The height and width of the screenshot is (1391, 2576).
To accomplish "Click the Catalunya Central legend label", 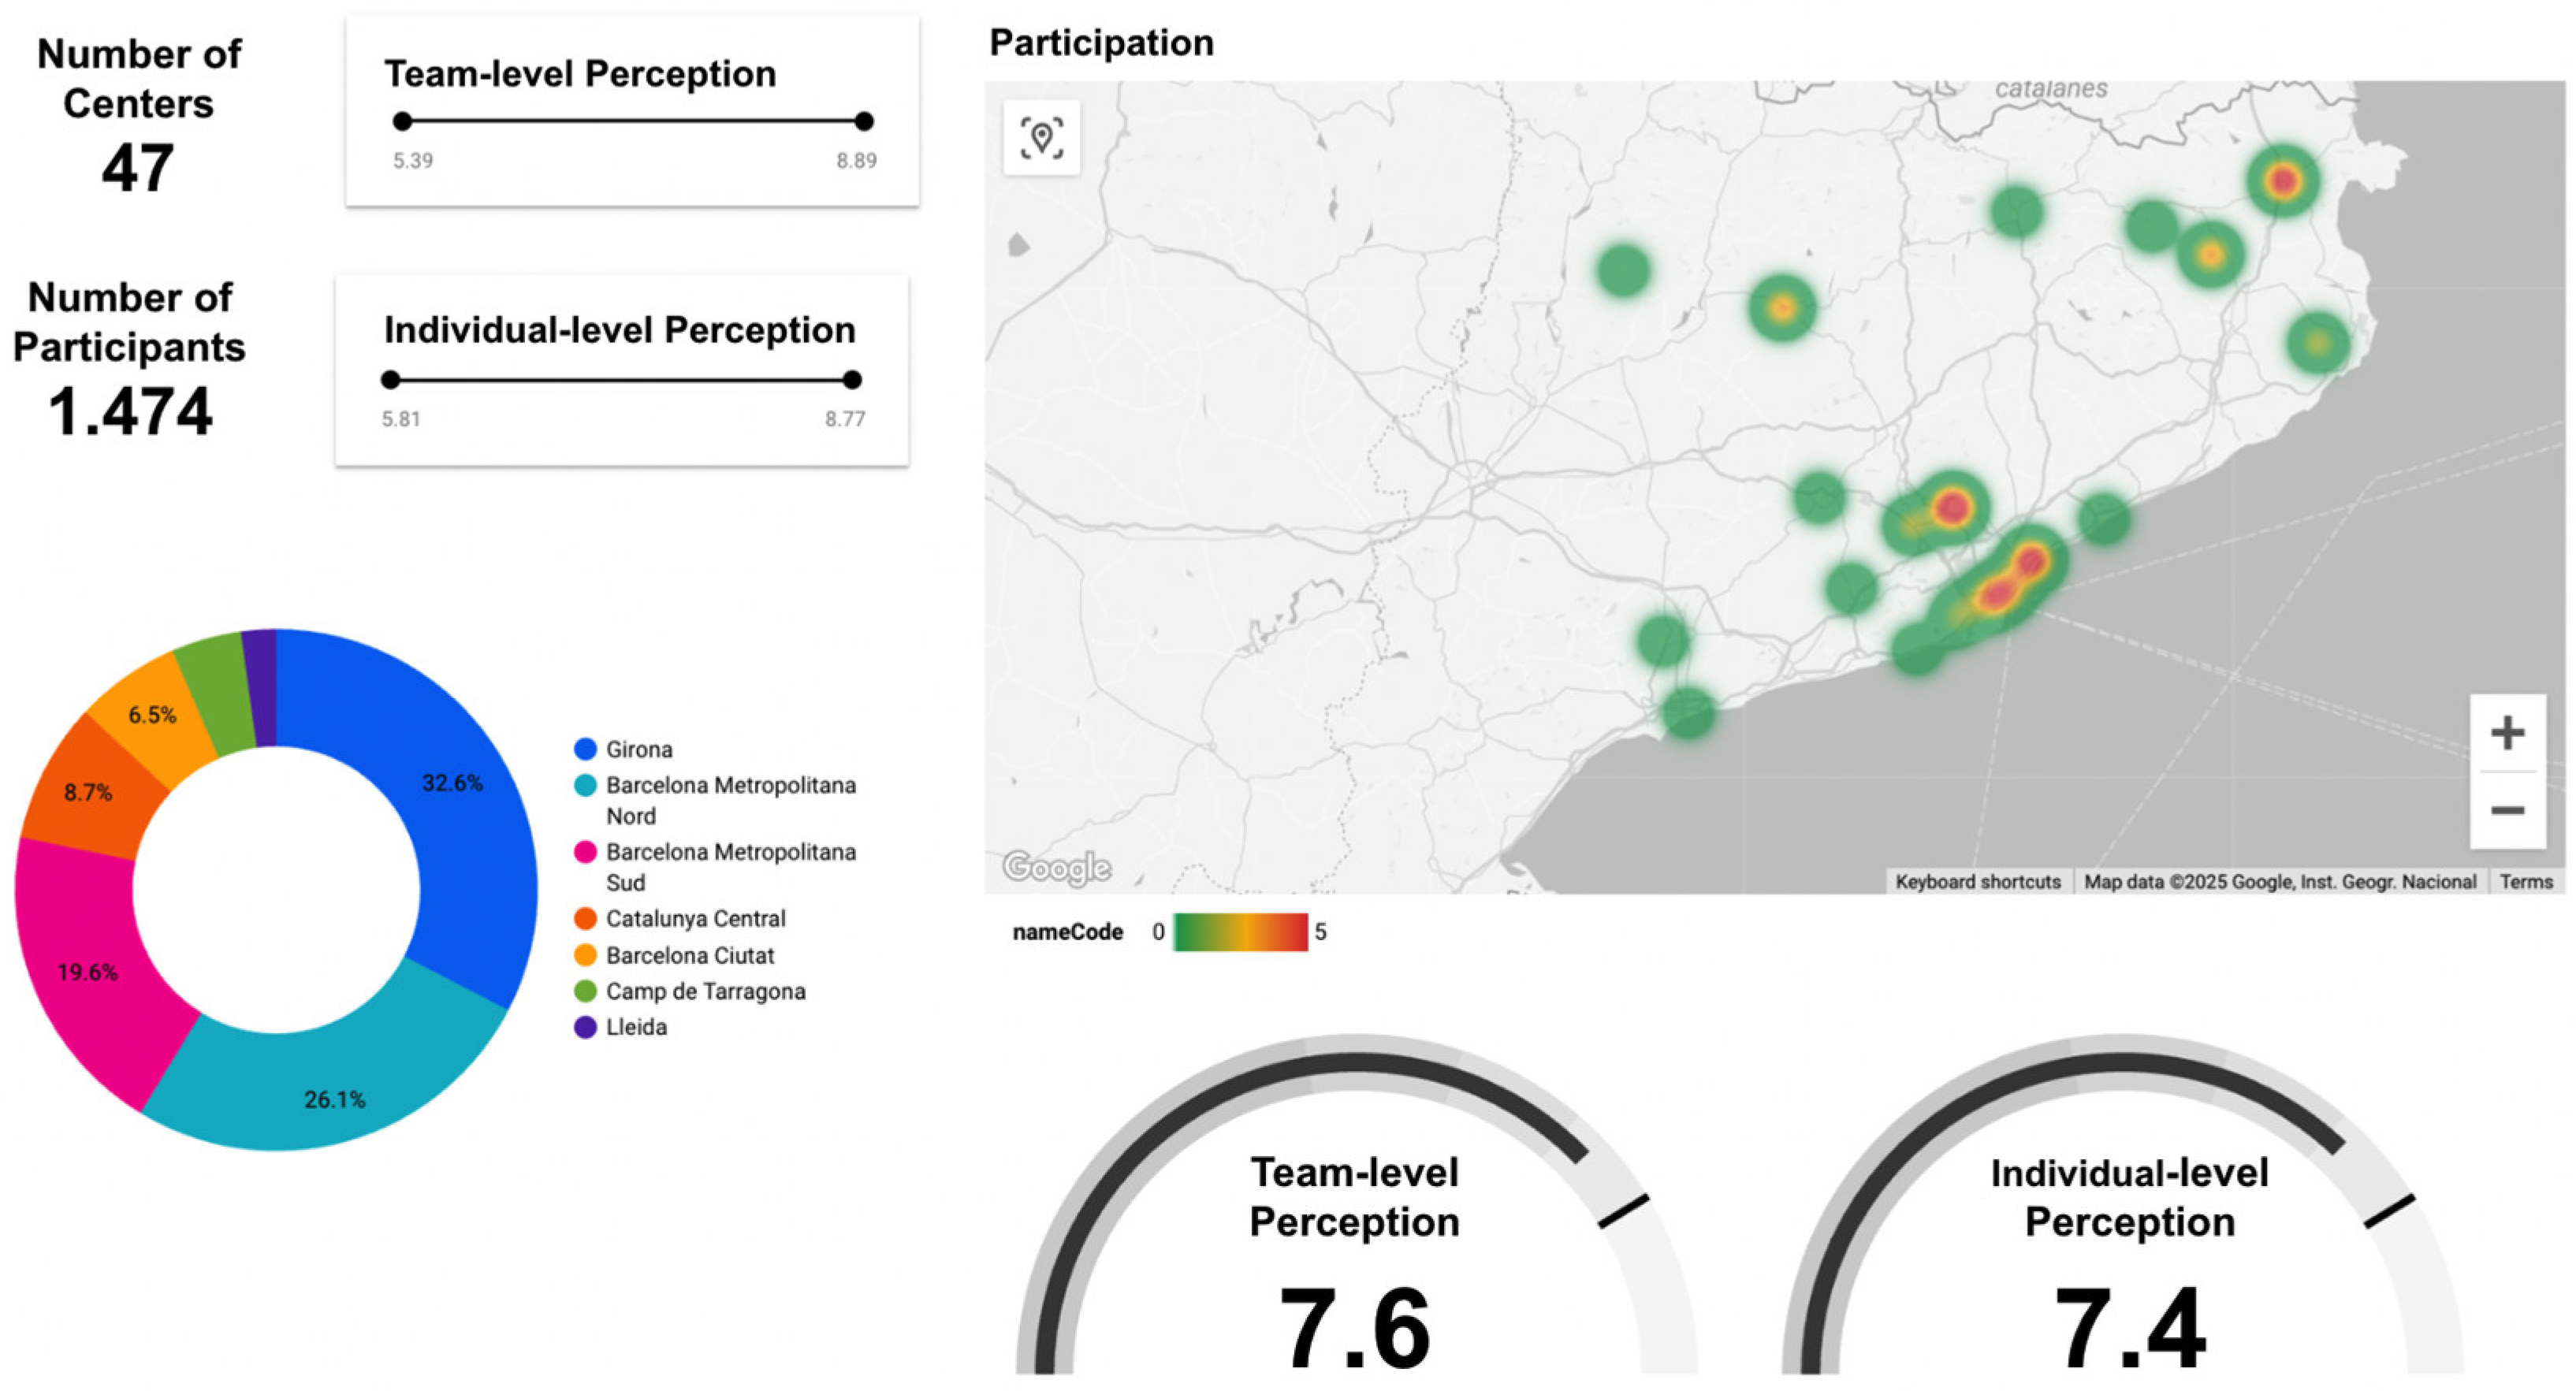I will (696, 918).
